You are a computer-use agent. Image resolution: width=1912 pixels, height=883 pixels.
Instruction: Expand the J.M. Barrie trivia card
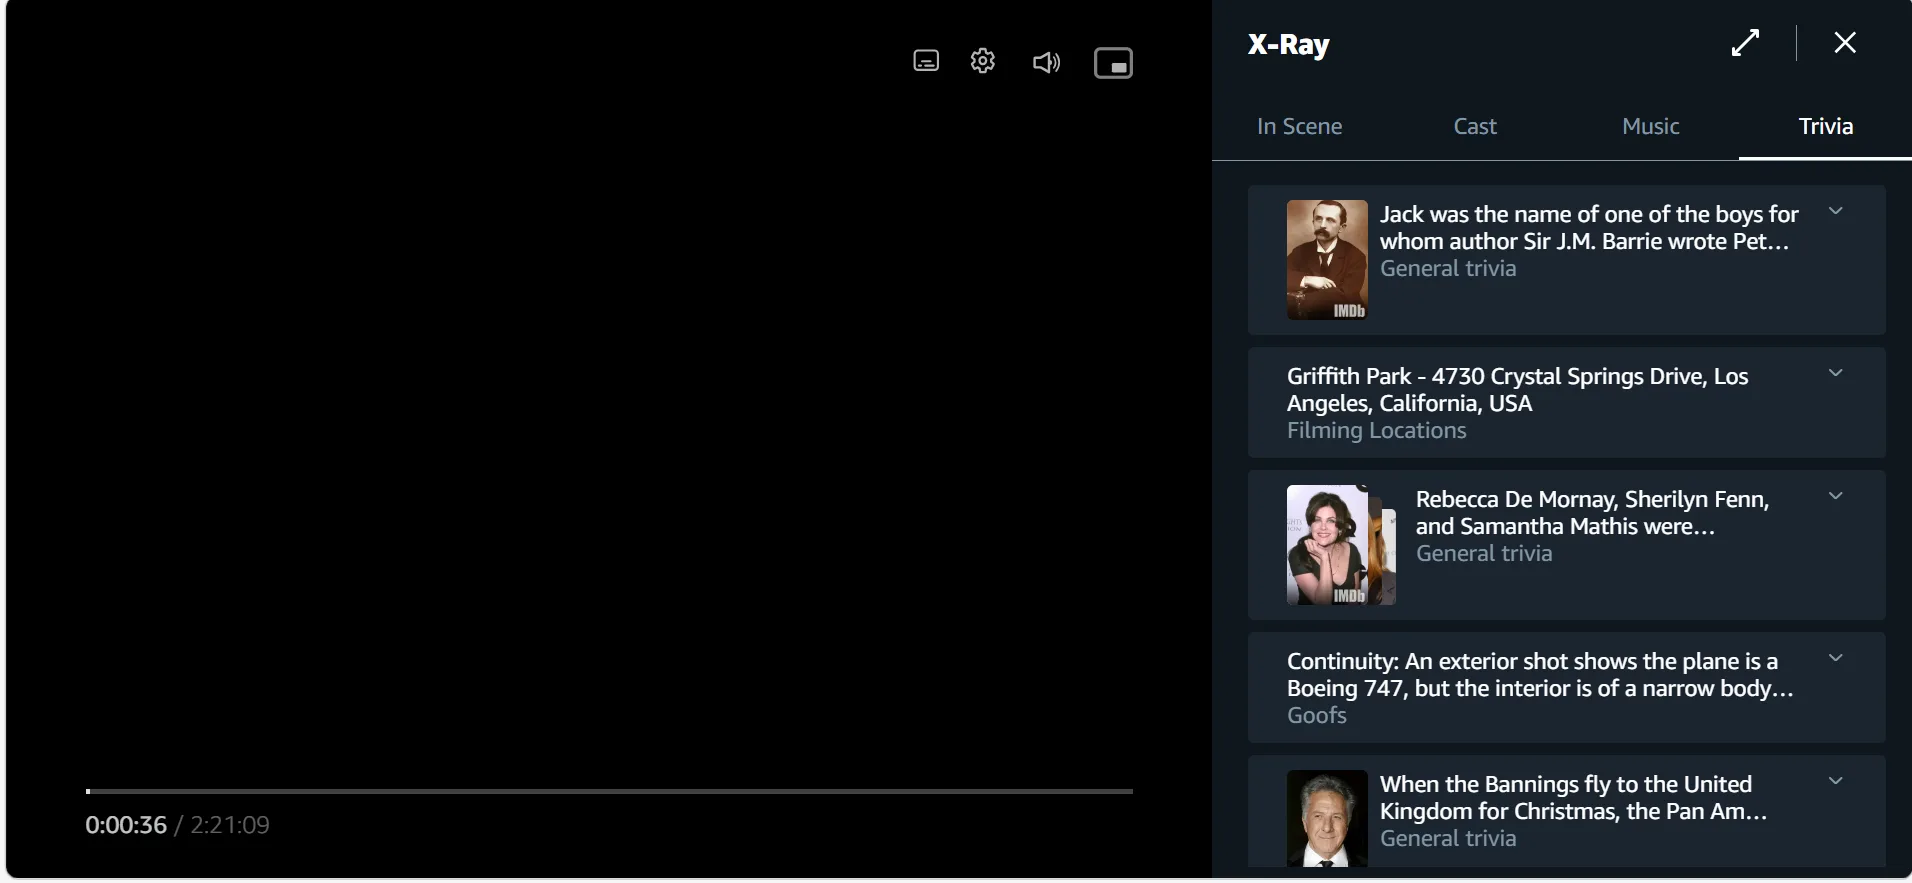click(1835, 211)
